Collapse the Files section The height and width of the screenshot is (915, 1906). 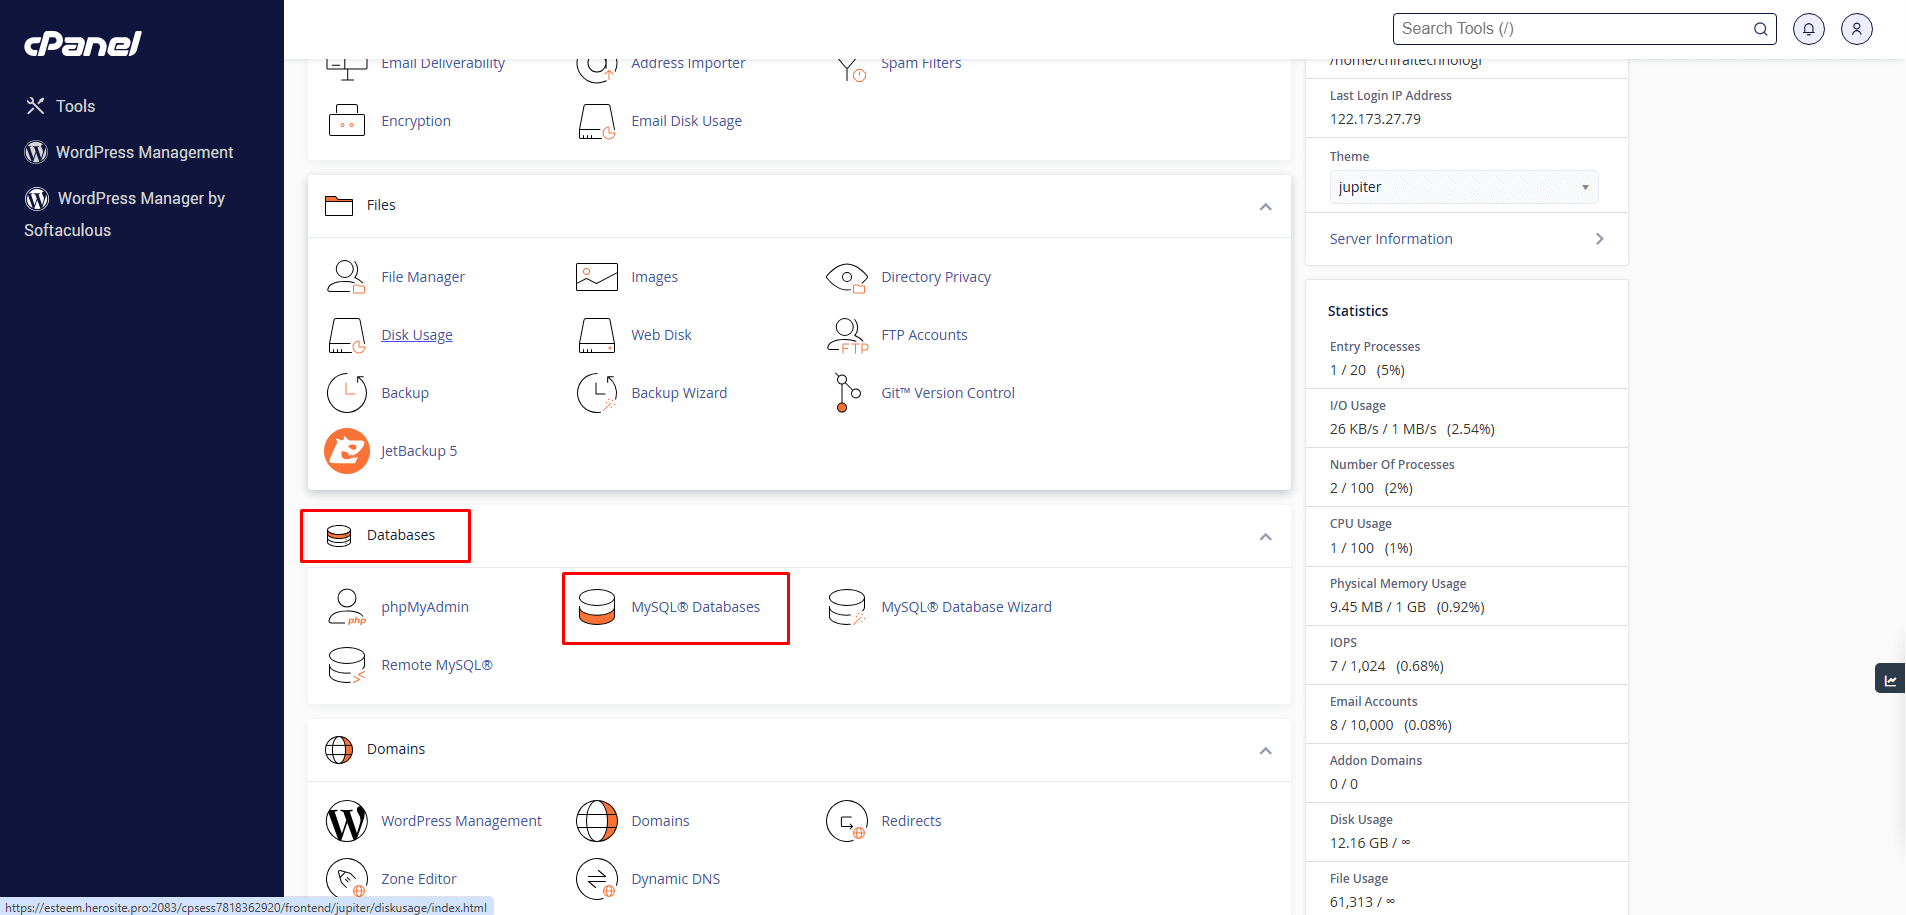pos(1265,207)
